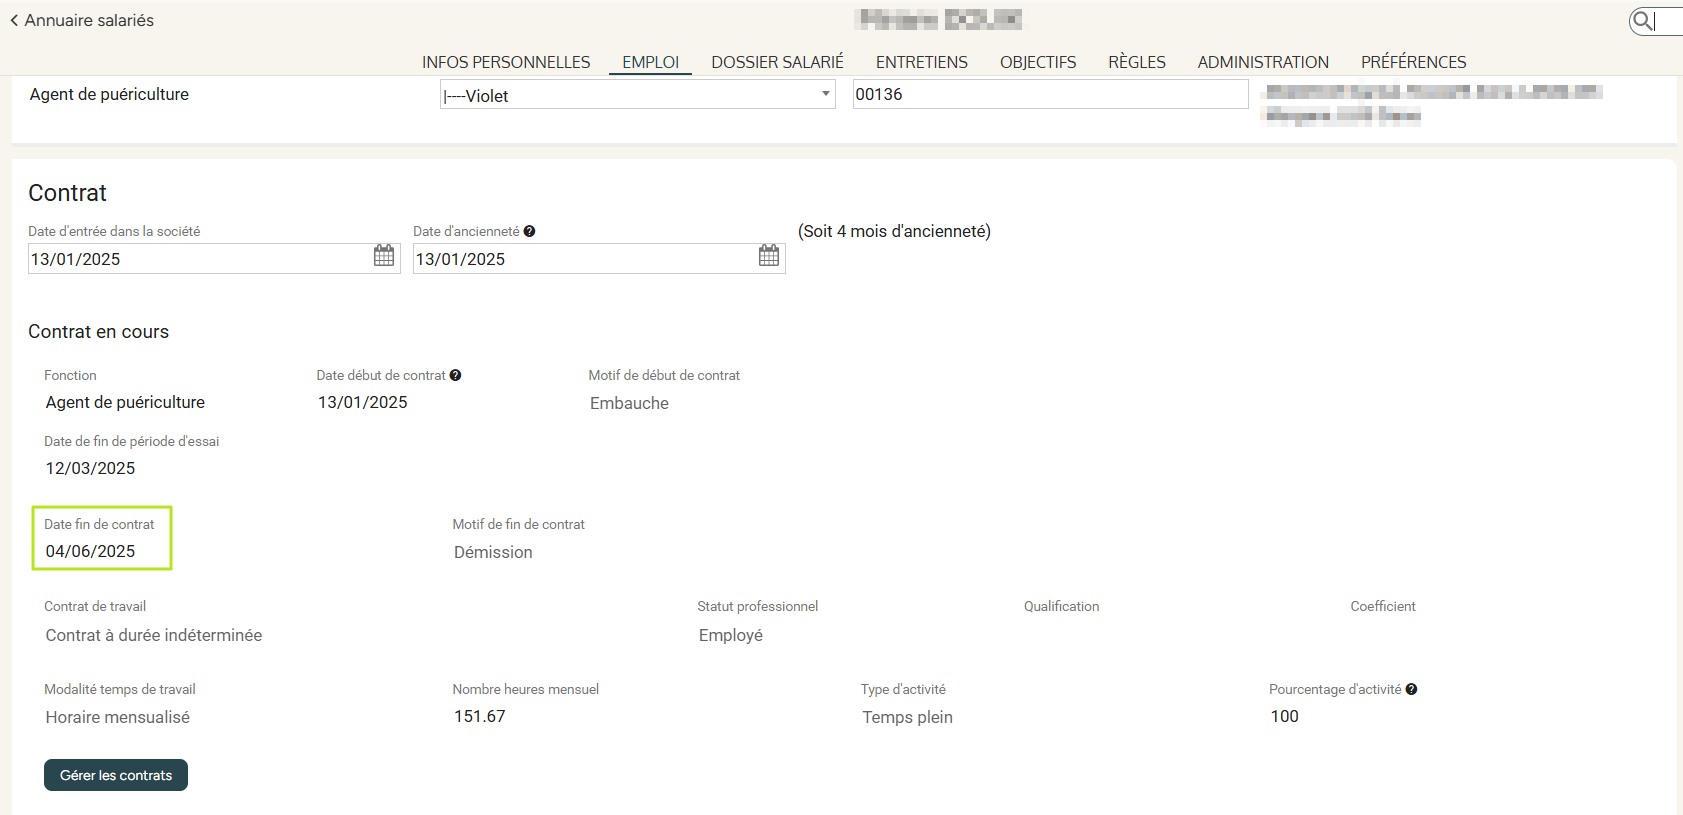Select the OBJECTIFS tab
The image size is (1683, 815).
point(1038,62)
